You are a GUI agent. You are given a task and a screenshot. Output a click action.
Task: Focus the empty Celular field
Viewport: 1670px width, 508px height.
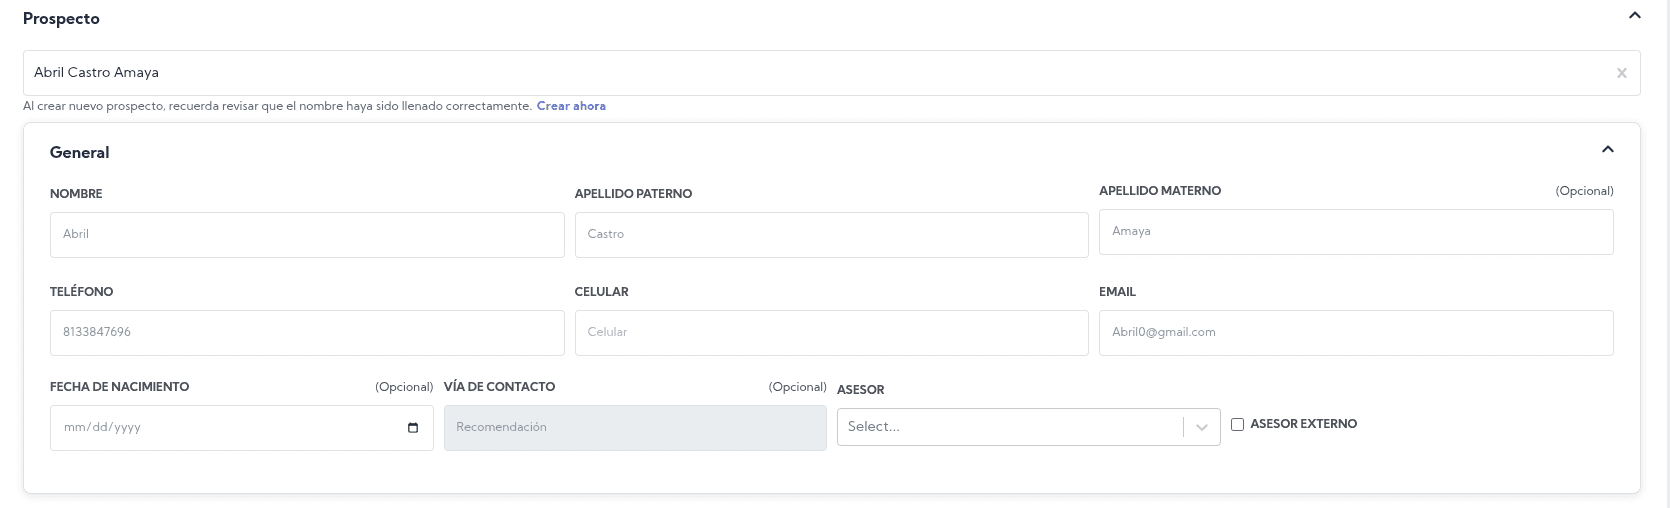831,332
